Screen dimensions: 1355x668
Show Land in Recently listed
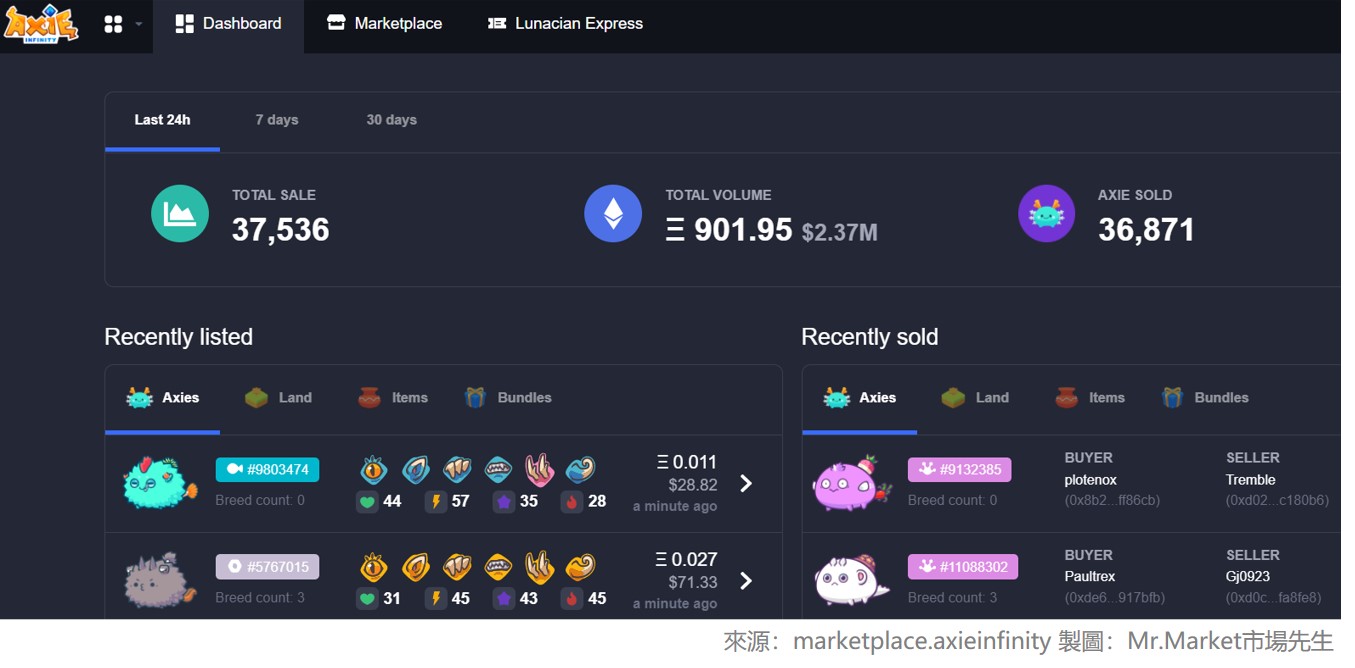coord(279,398)
